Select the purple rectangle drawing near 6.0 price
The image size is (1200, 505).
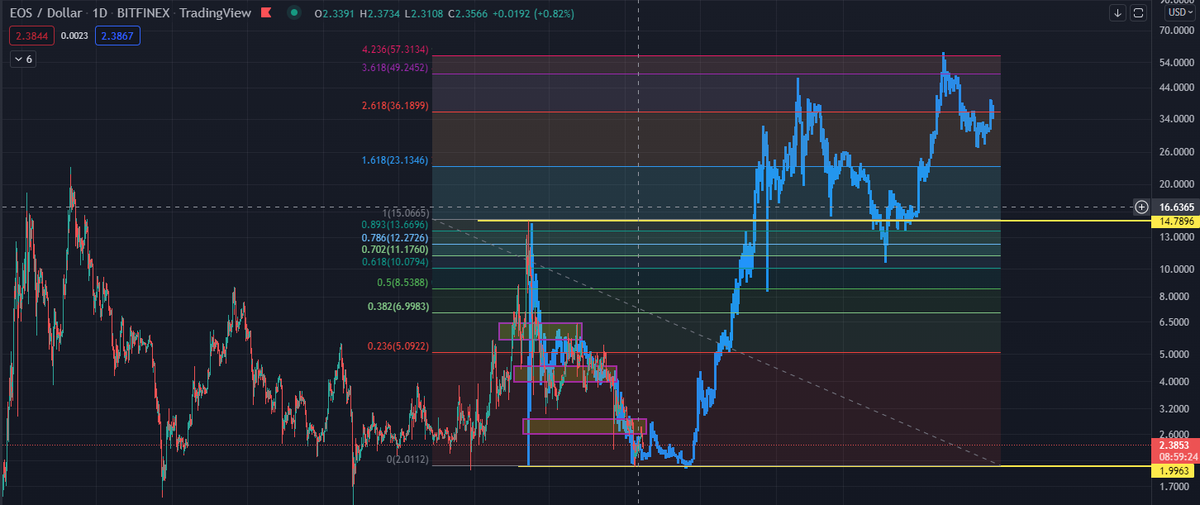[540, 331]
